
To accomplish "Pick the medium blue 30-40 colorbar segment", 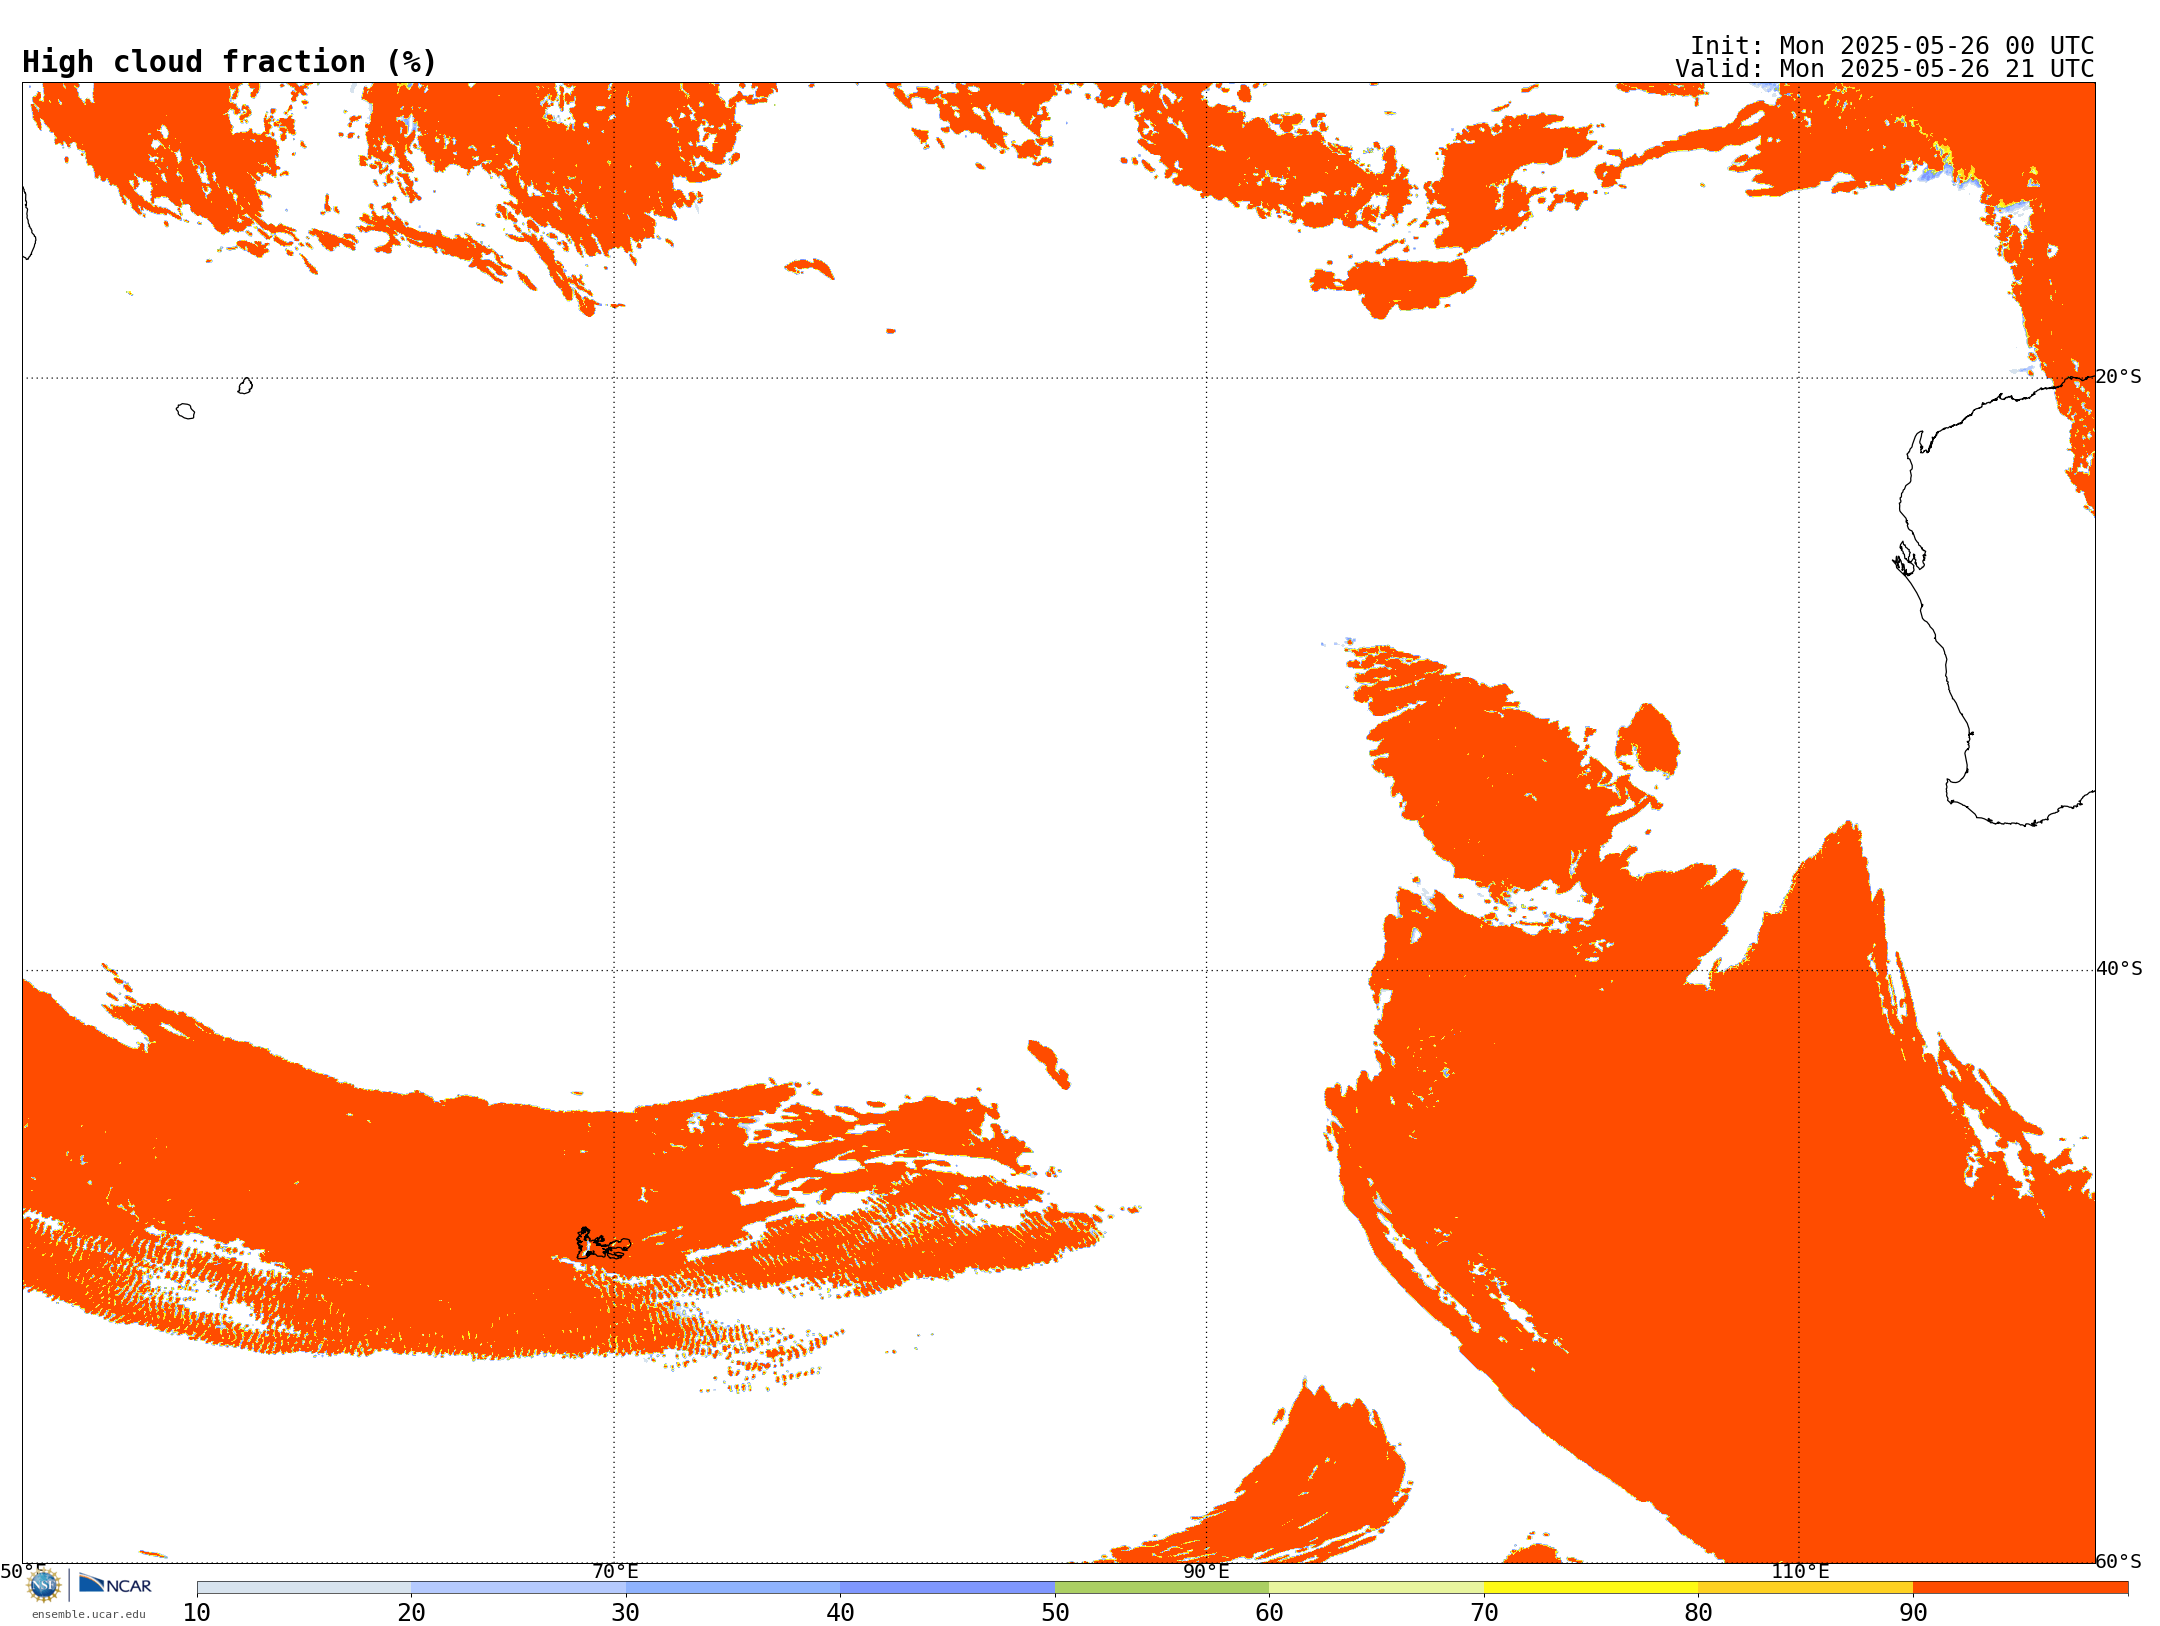I will (x=733, y=1588).
